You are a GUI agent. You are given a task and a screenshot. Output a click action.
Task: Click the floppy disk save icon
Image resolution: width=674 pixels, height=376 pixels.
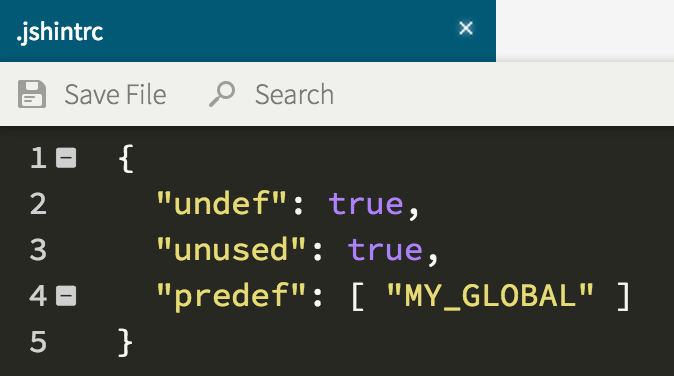32,94
